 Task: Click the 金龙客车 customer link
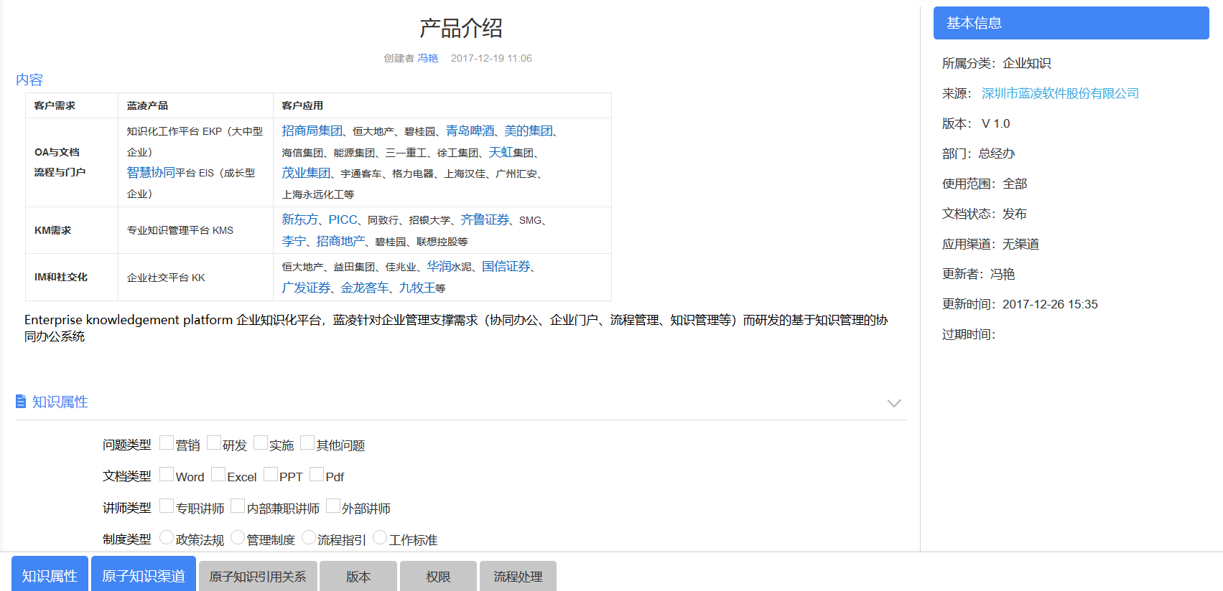point(365,288)
